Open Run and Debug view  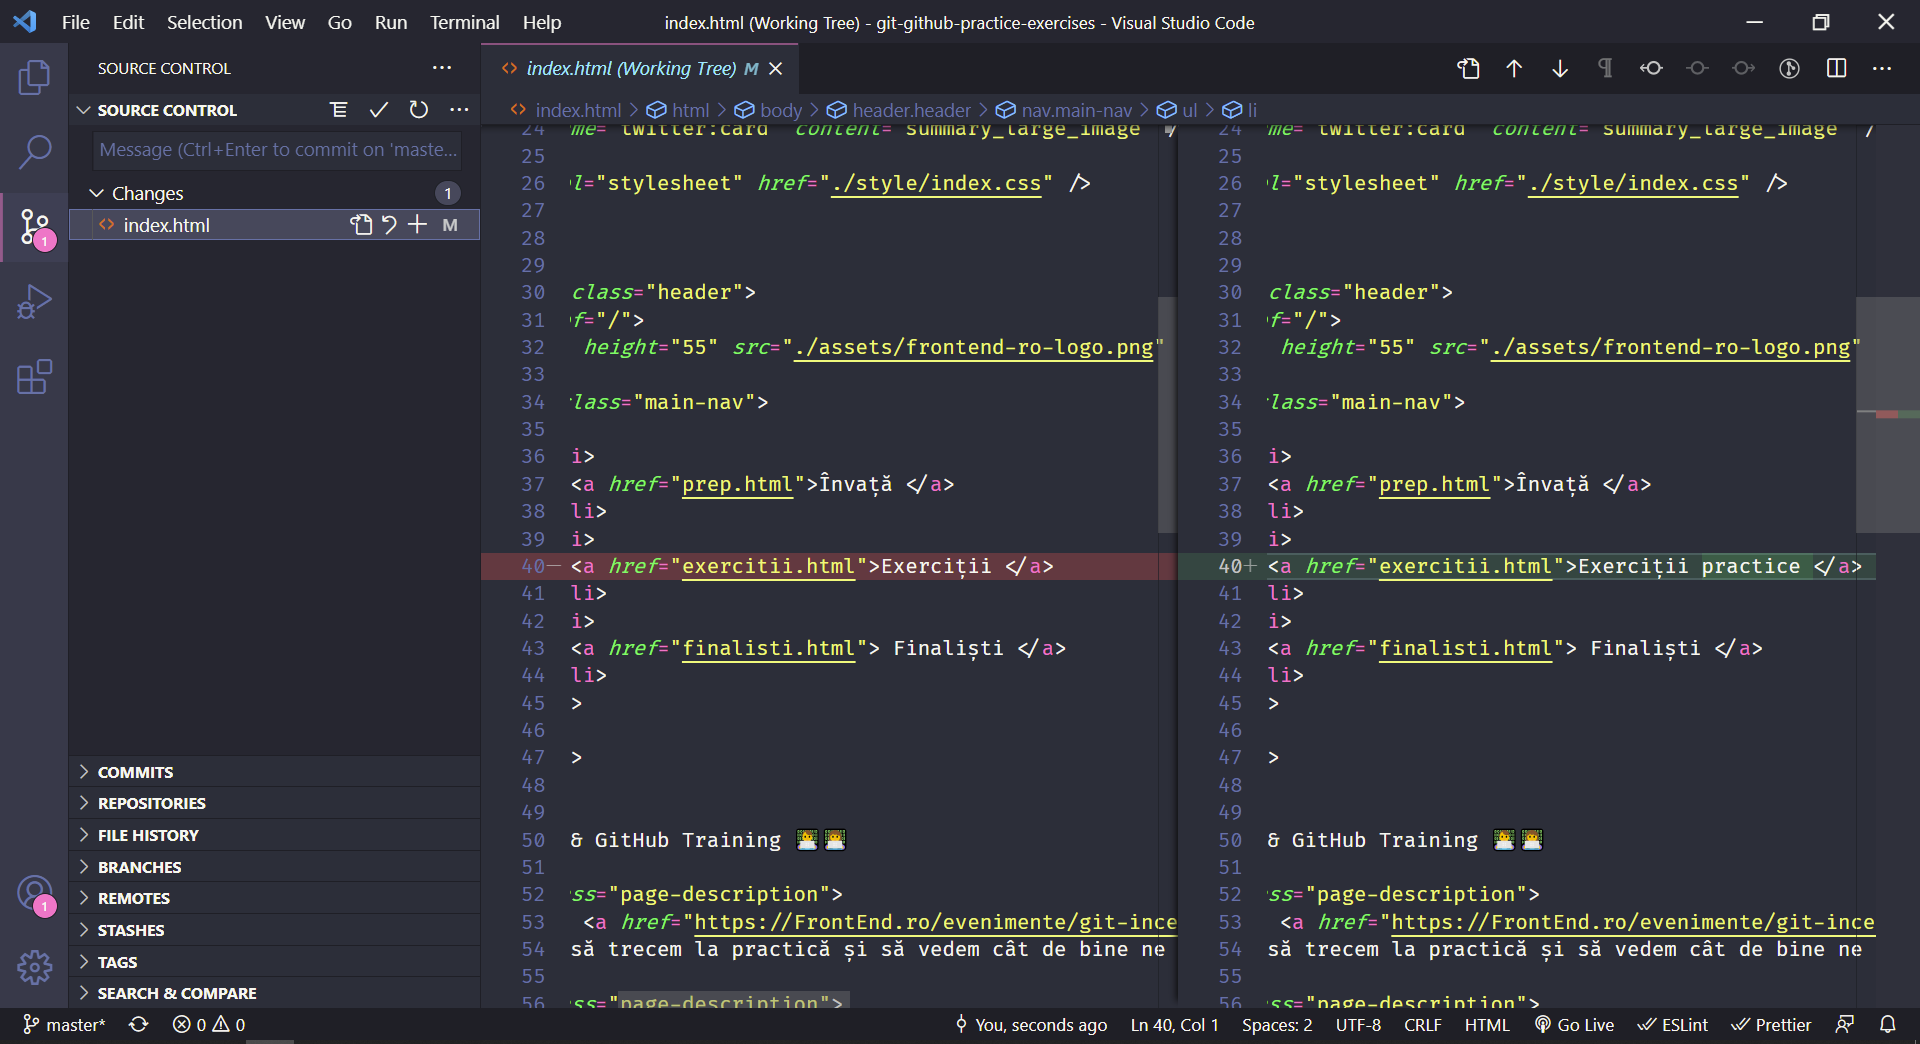(x=34, y=302)
